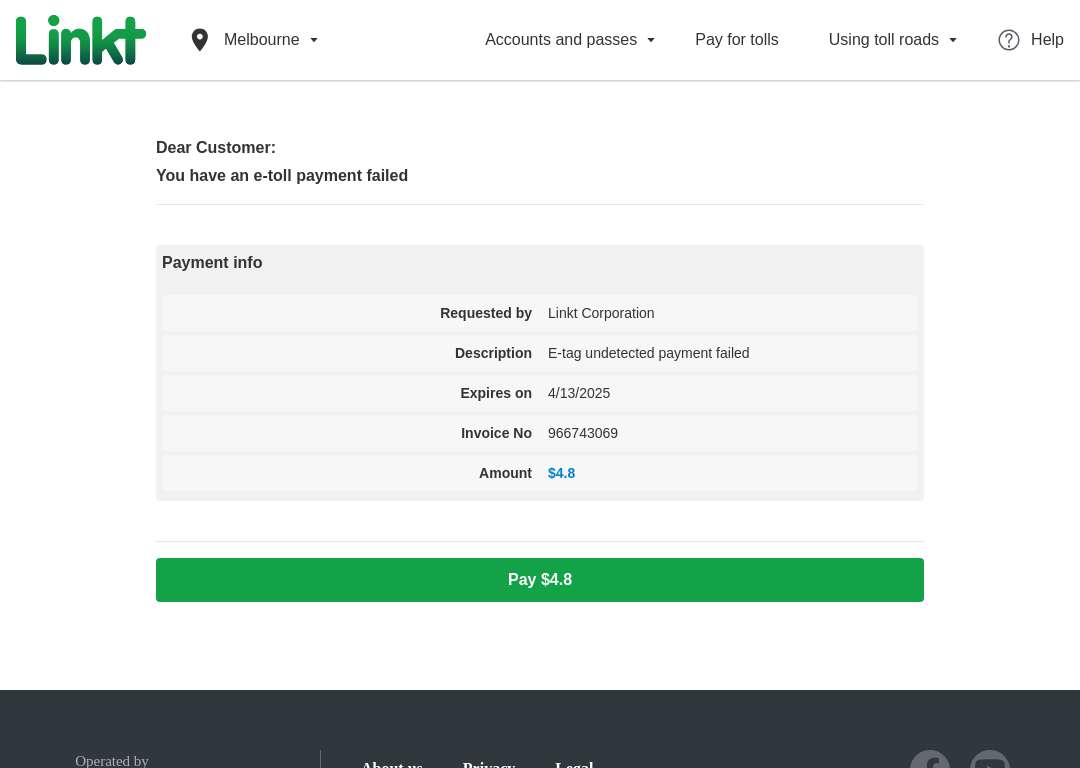Screen dimensions: 1080x768
Task: Click the Legal footer link
Action: tap(574, 764)
